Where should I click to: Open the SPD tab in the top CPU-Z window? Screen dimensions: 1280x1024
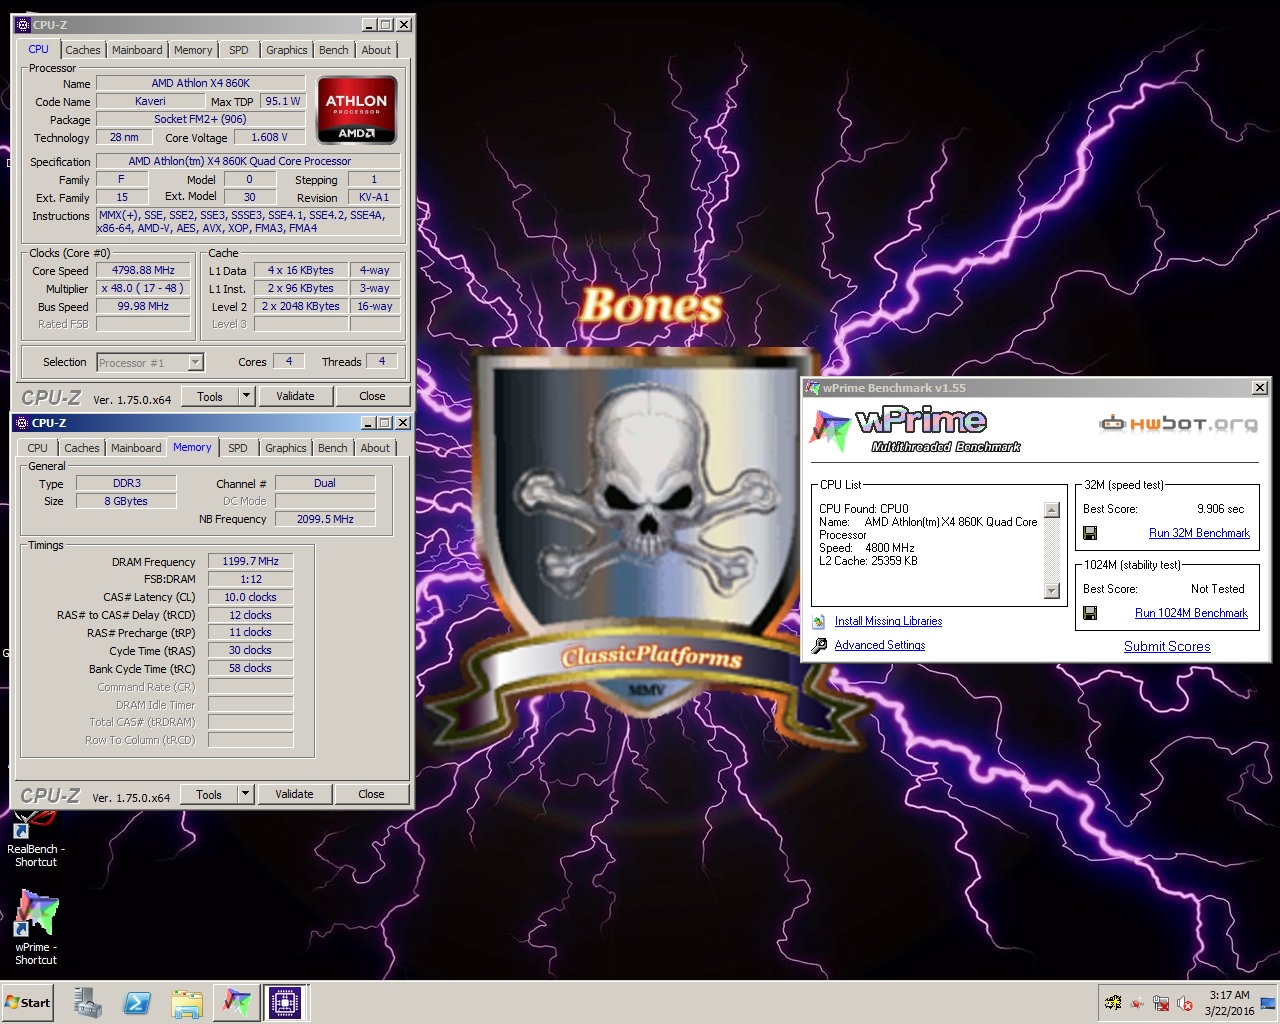238,50
